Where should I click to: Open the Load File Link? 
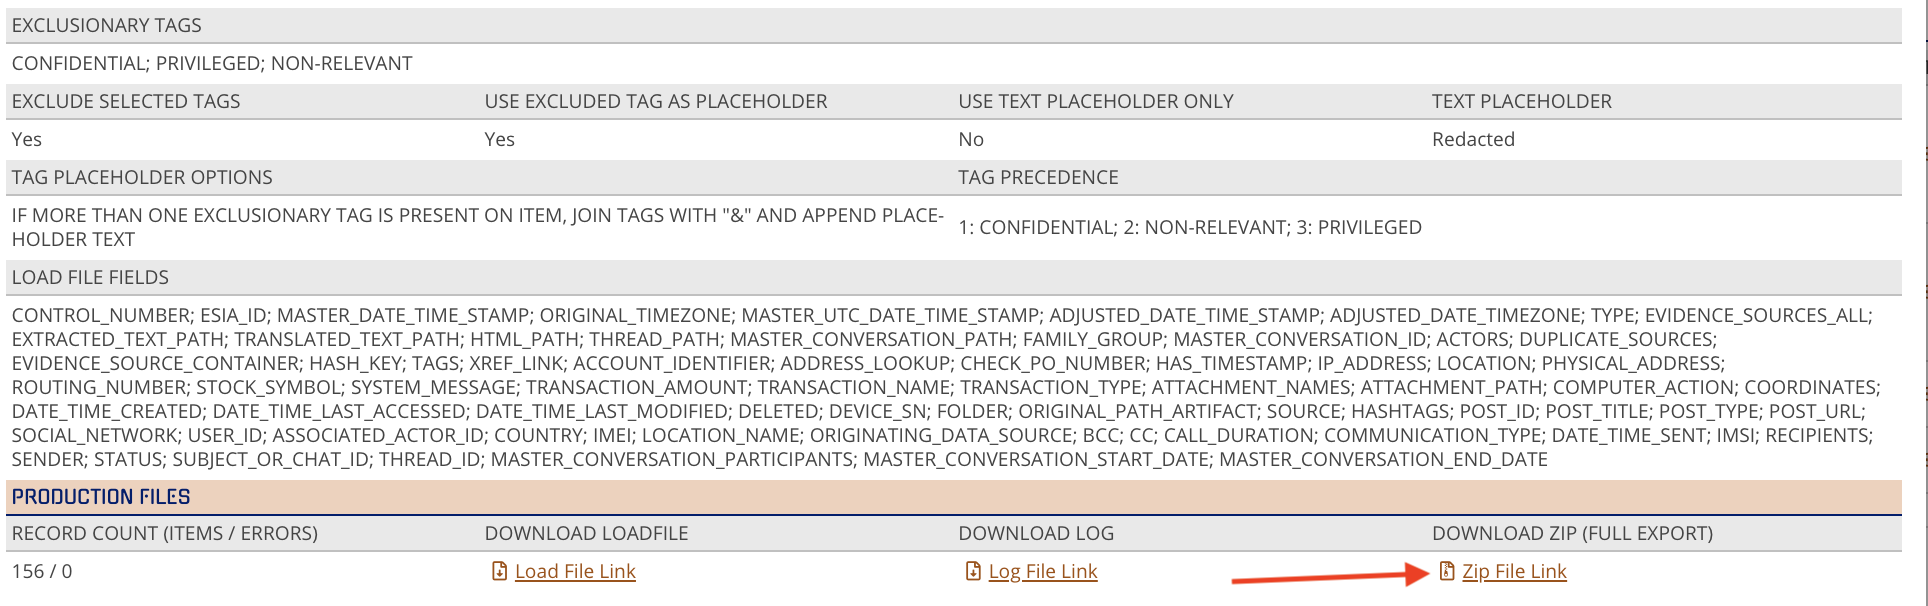pos(575,571)
